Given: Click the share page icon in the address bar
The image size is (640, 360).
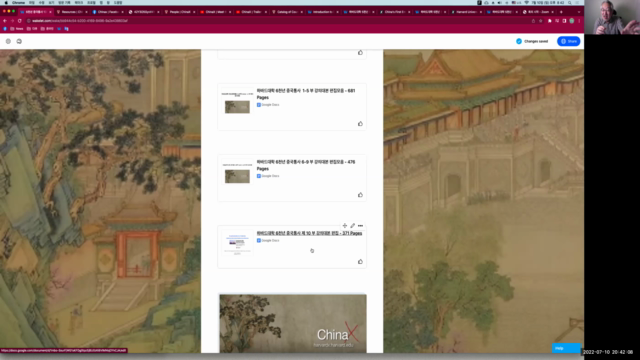Looking at the screenshot, I should click(x=533, y=21).
